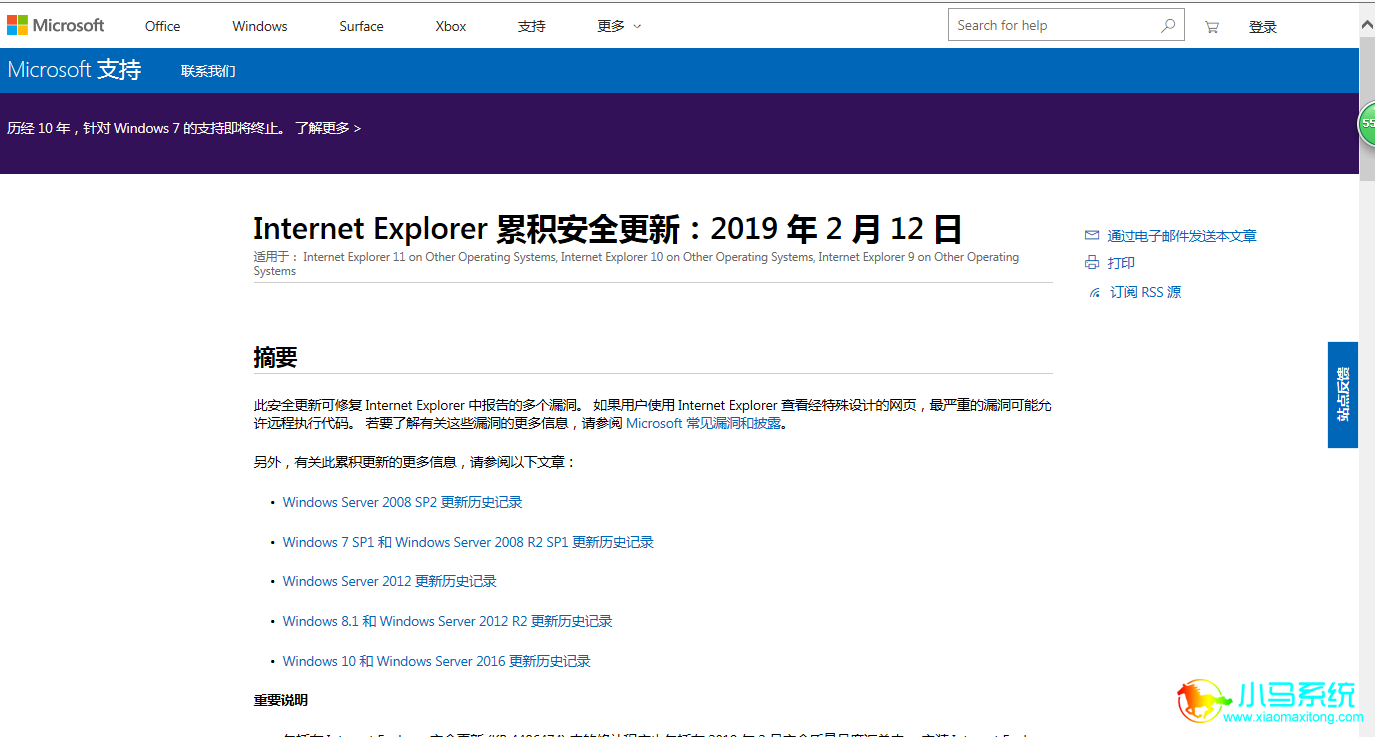This screenshot has width=1375, height=737.
Task: Click 联系我们 in the blue bar
Action: click(x=208, y=71)
